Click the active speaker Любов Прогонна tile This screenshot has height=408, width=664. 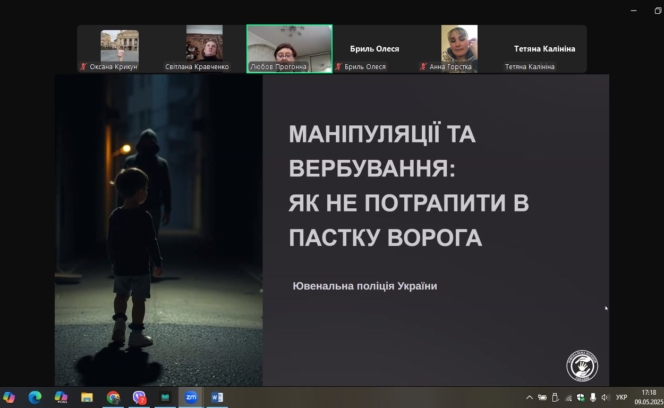click(289, 47)
